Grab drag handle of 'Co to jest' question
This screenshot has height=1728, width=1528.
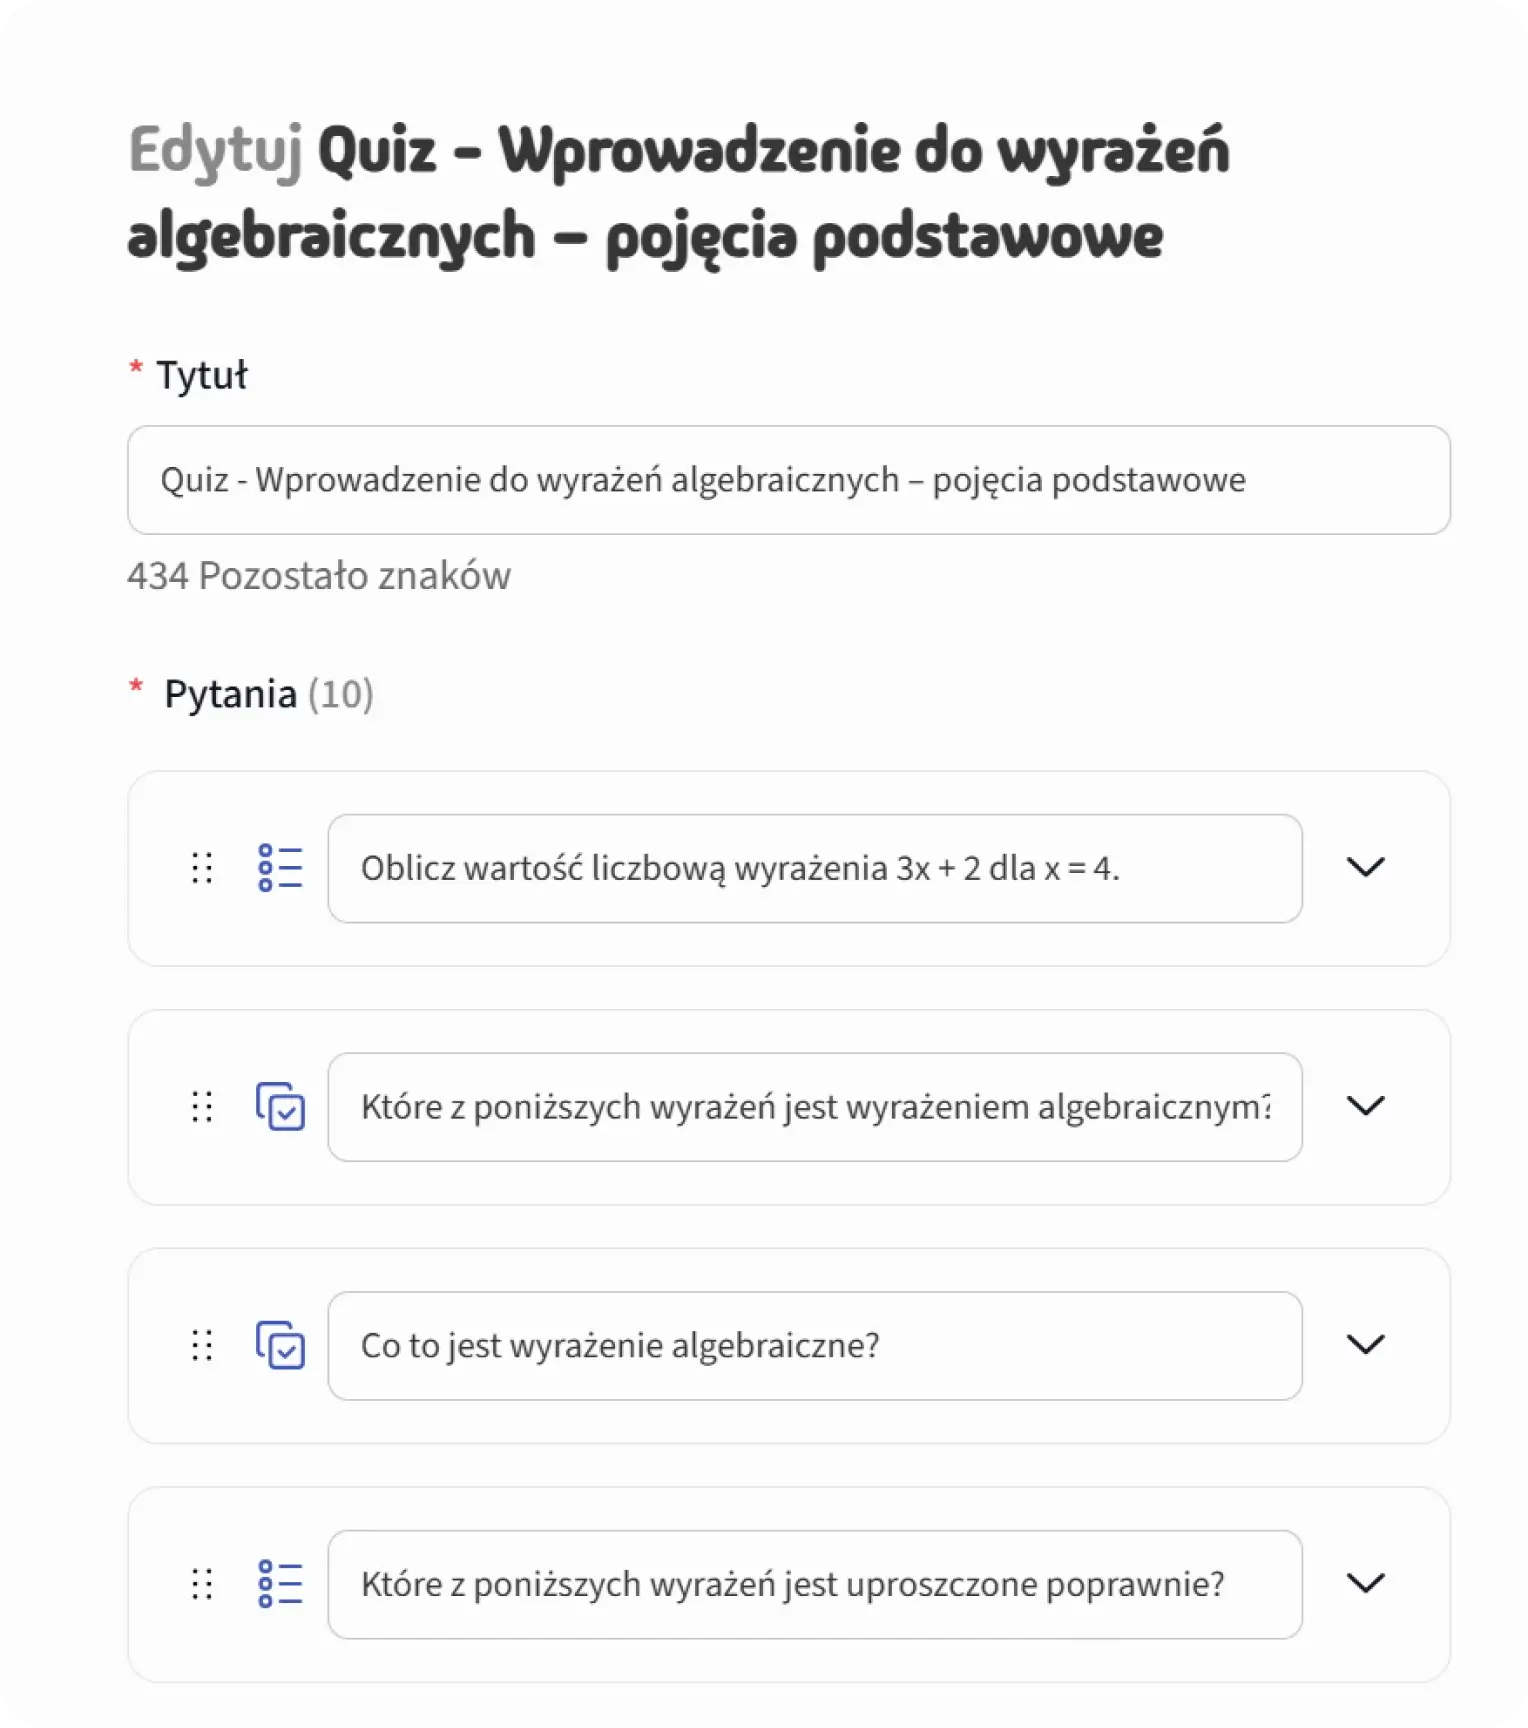point(202,1345)
